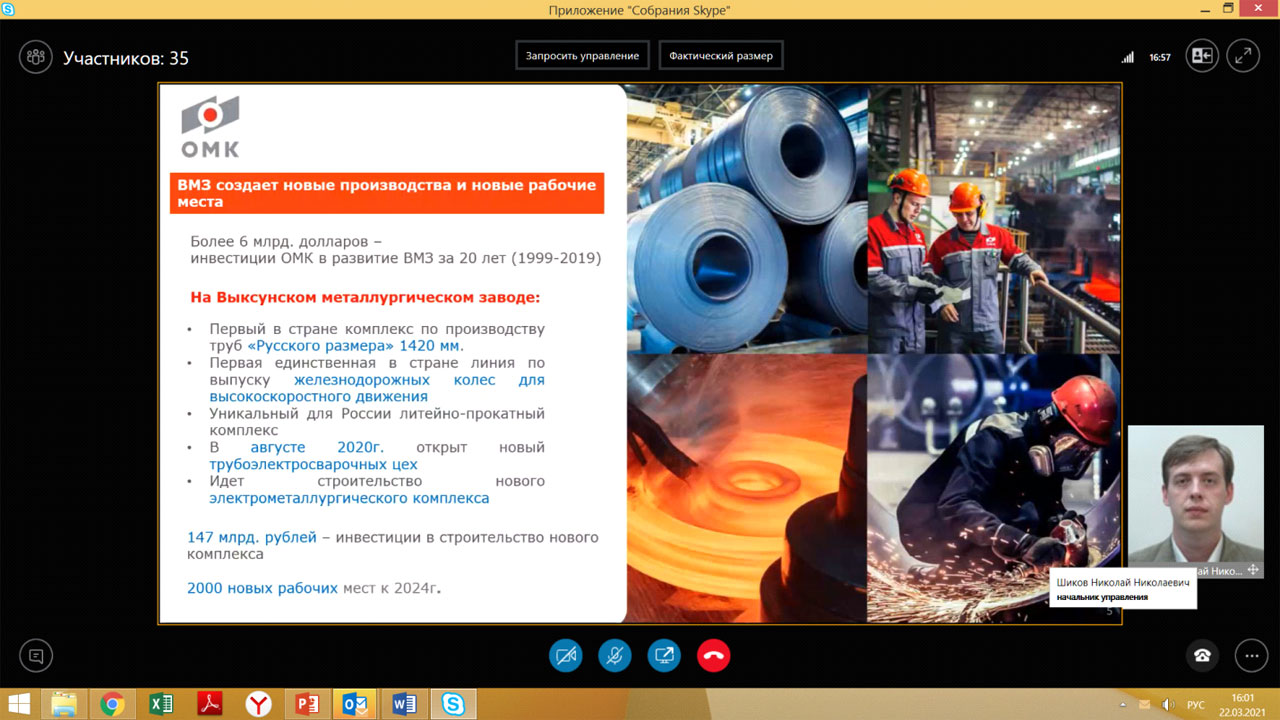
Task: Open Word from taskbar
Action: click(404, 704)
